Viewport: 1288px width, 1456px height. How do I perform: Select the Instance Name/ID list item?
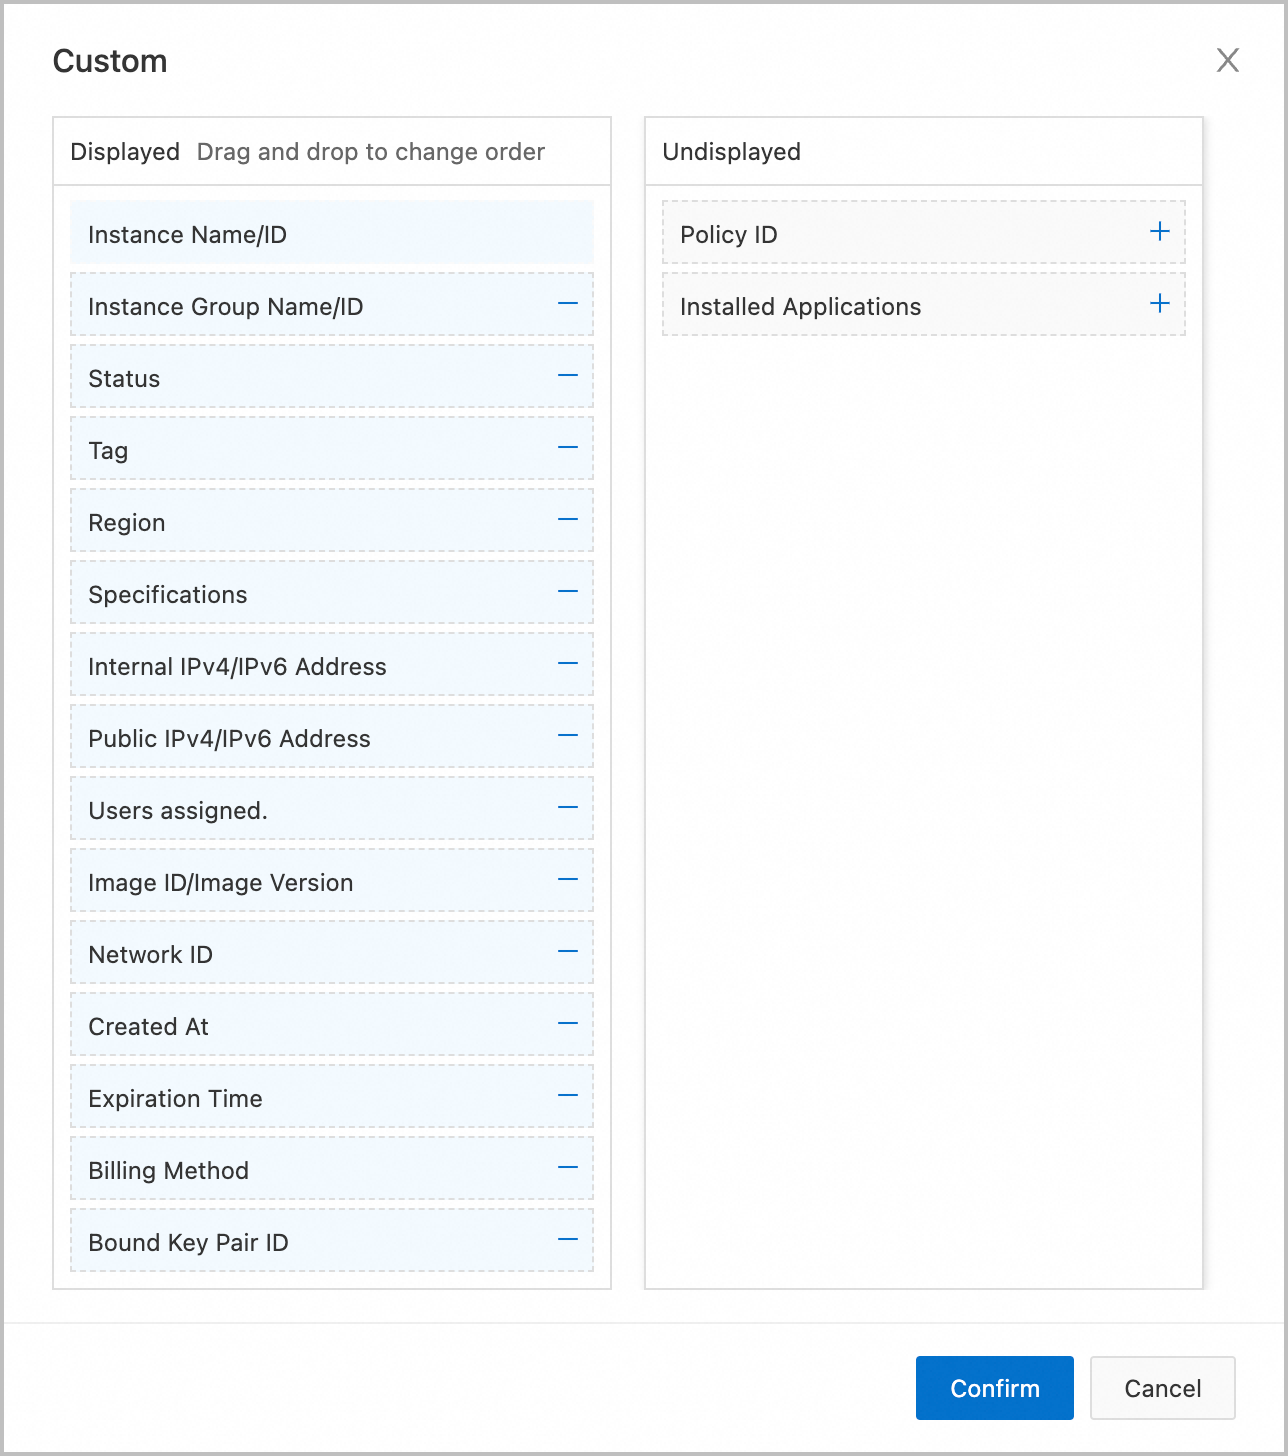tap(330, 233)
